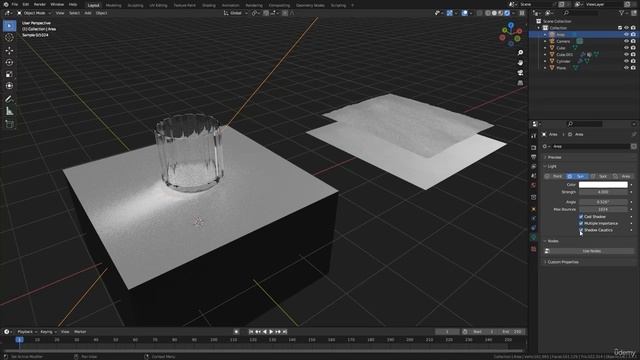Open the timeline Keying dropdown
640x360 pixels.
pyautogui.click(x=48, y=332)
